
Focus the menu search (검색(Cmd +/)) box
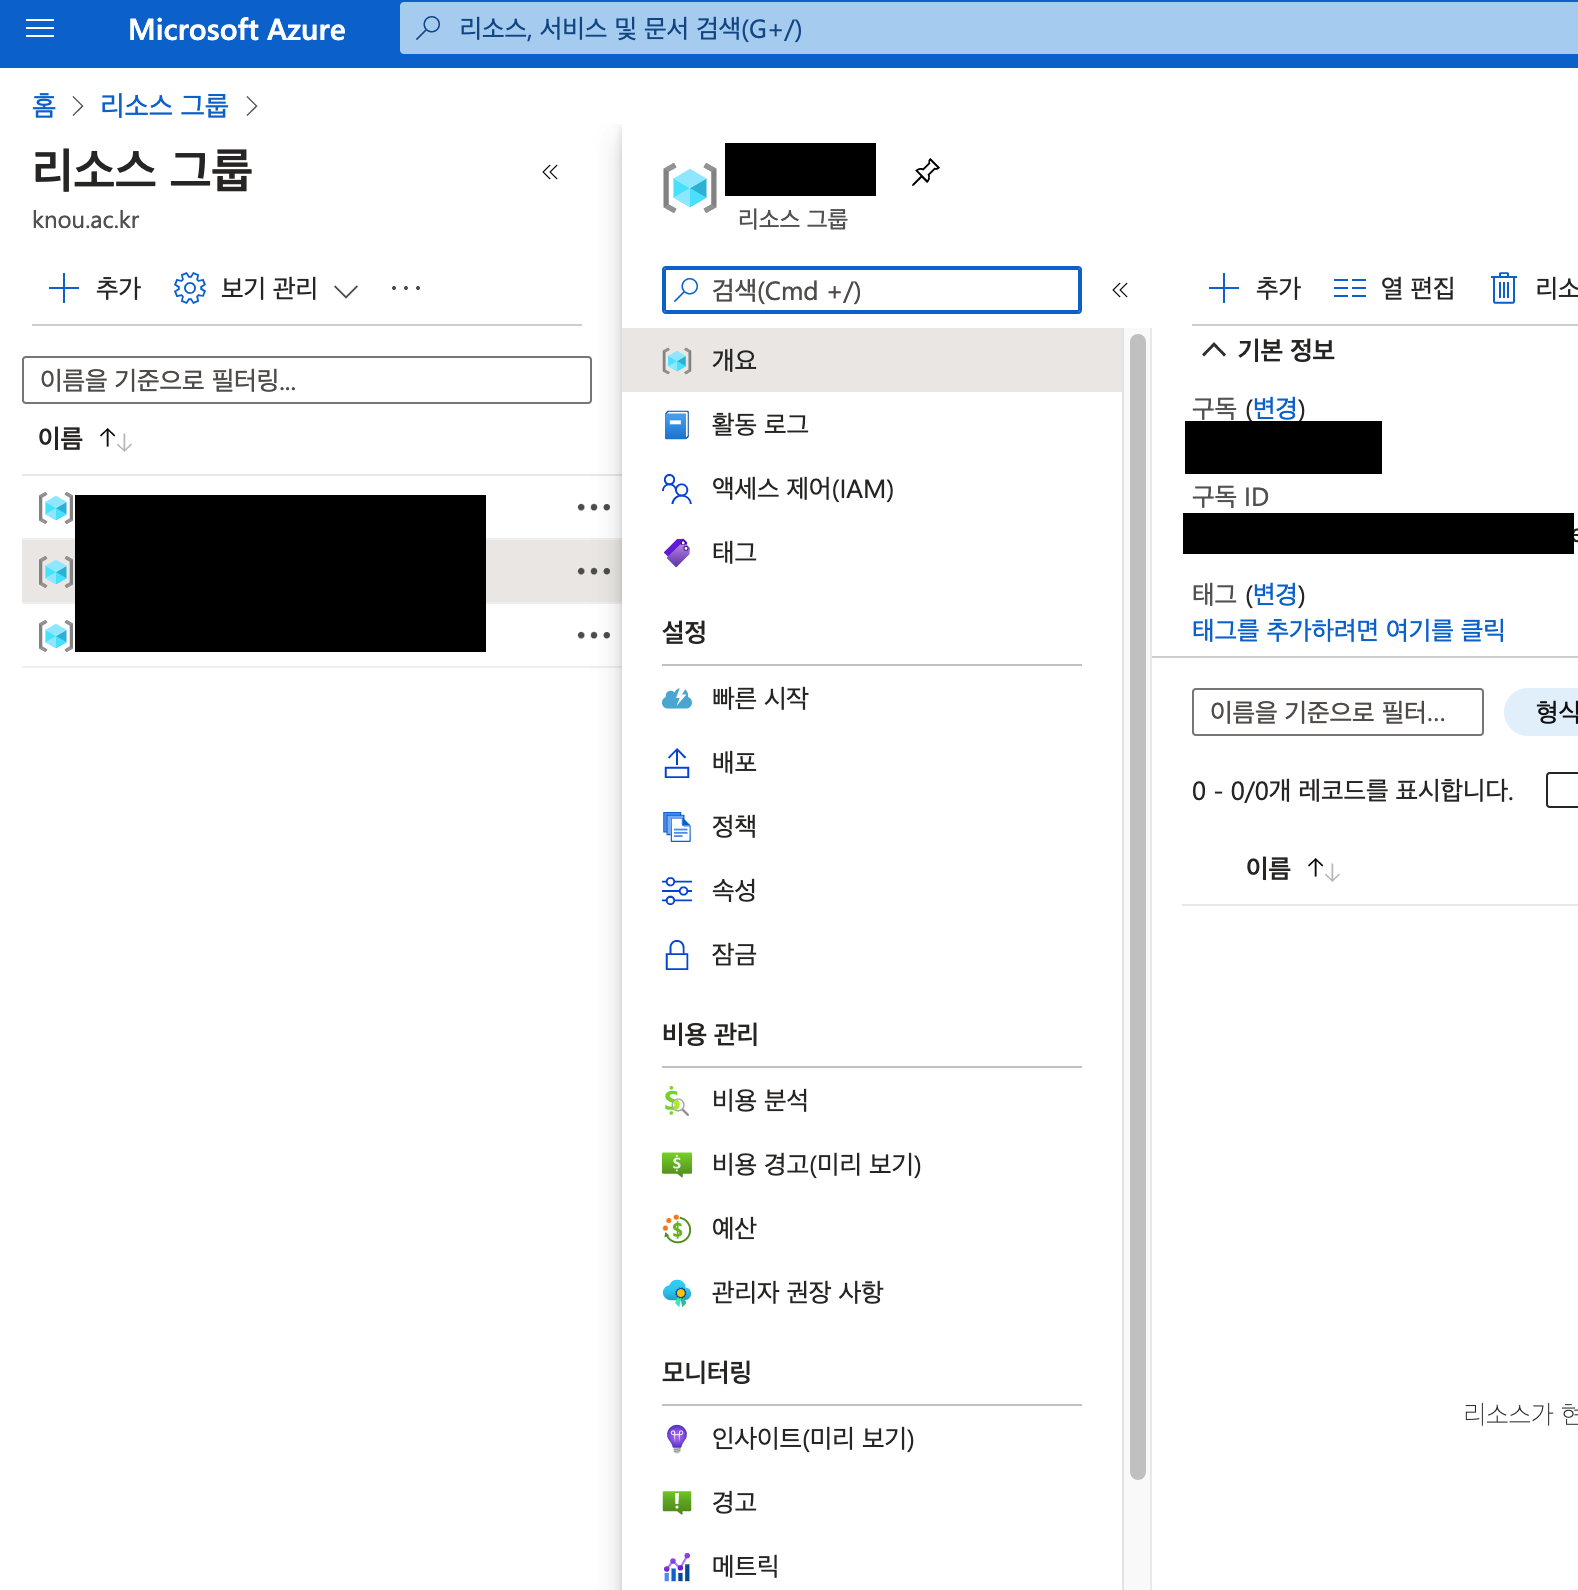(x=872, y=290)
